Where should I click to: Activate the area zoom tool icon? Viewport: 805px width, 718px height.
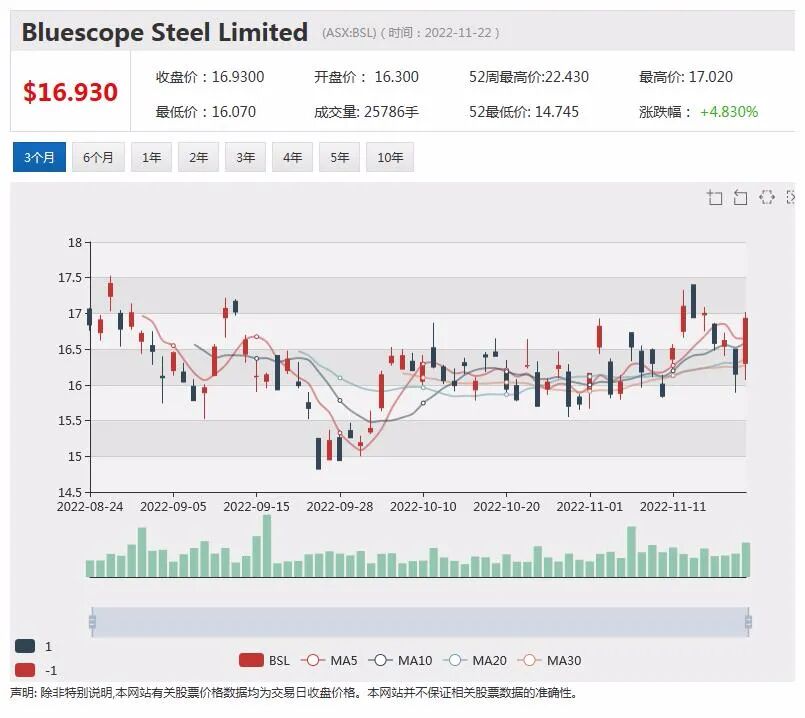[714, 197]
